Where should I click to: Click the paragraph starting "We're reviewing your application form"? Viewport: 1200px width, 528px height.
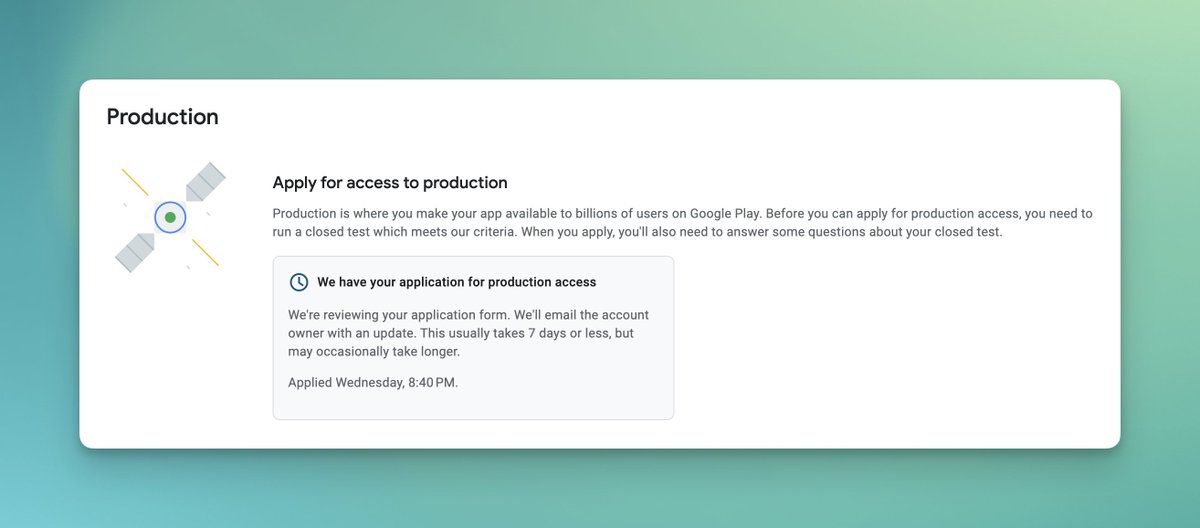click(x=468, y=333)
